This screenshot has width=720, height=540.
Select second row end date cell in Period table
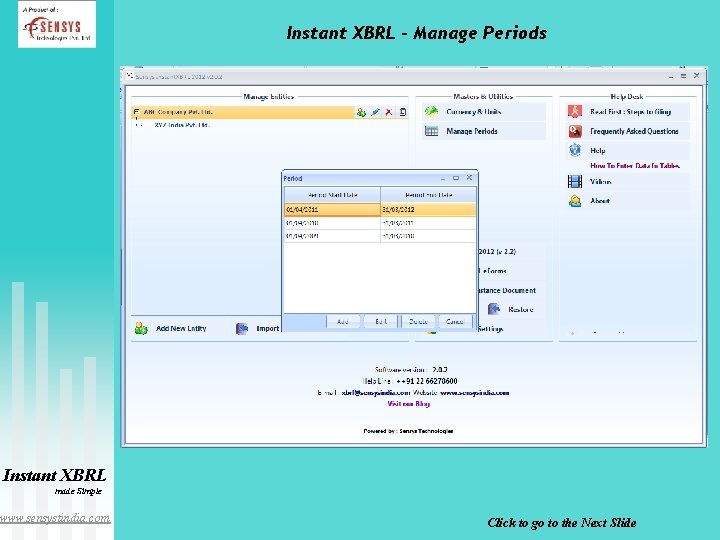click(x=428, y=223)
